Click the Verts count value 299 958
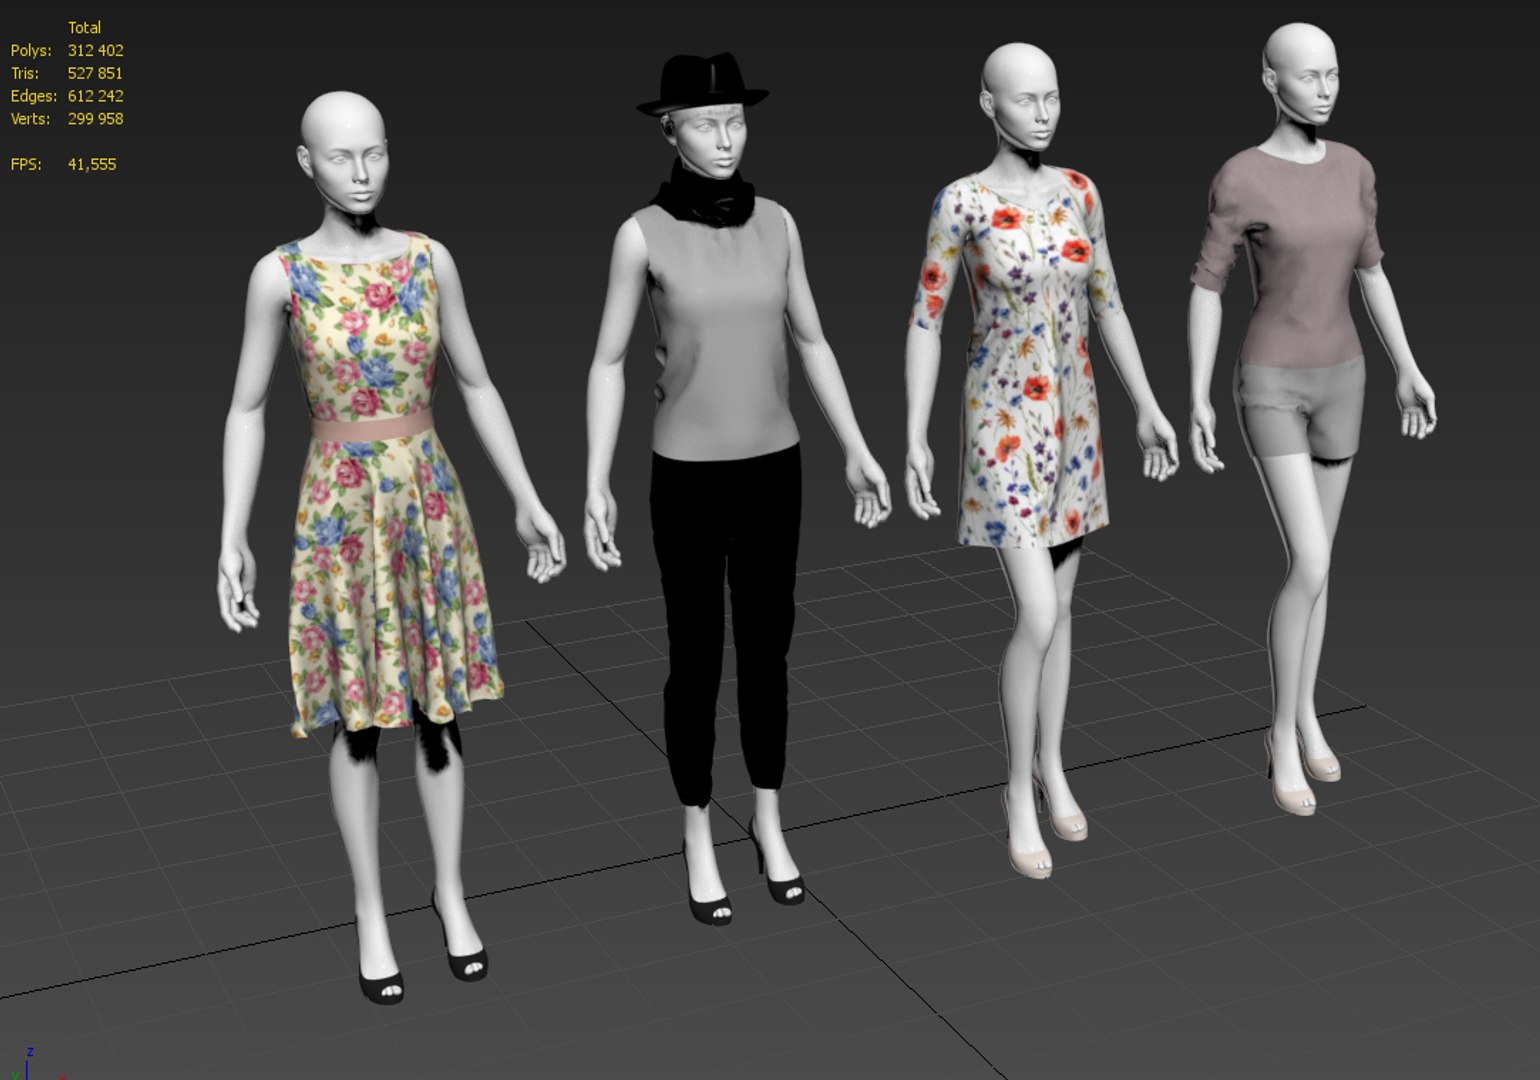The width and height of the screenshot is (1540, 1080). 95,119
